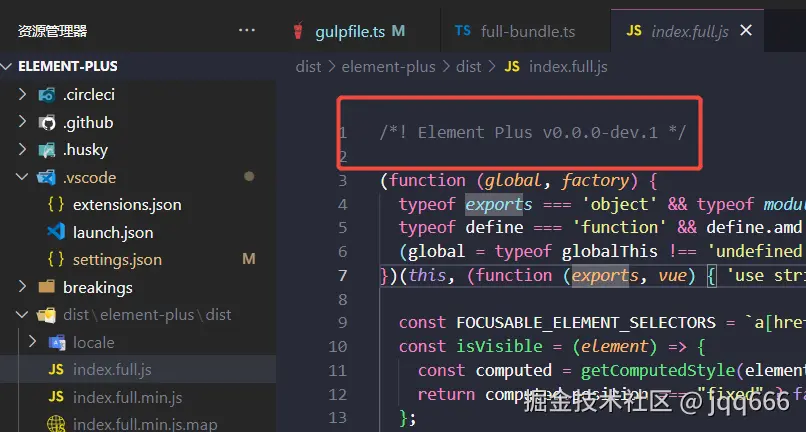Click the map icon beside index.full.min.js.map

click(56, 425)
